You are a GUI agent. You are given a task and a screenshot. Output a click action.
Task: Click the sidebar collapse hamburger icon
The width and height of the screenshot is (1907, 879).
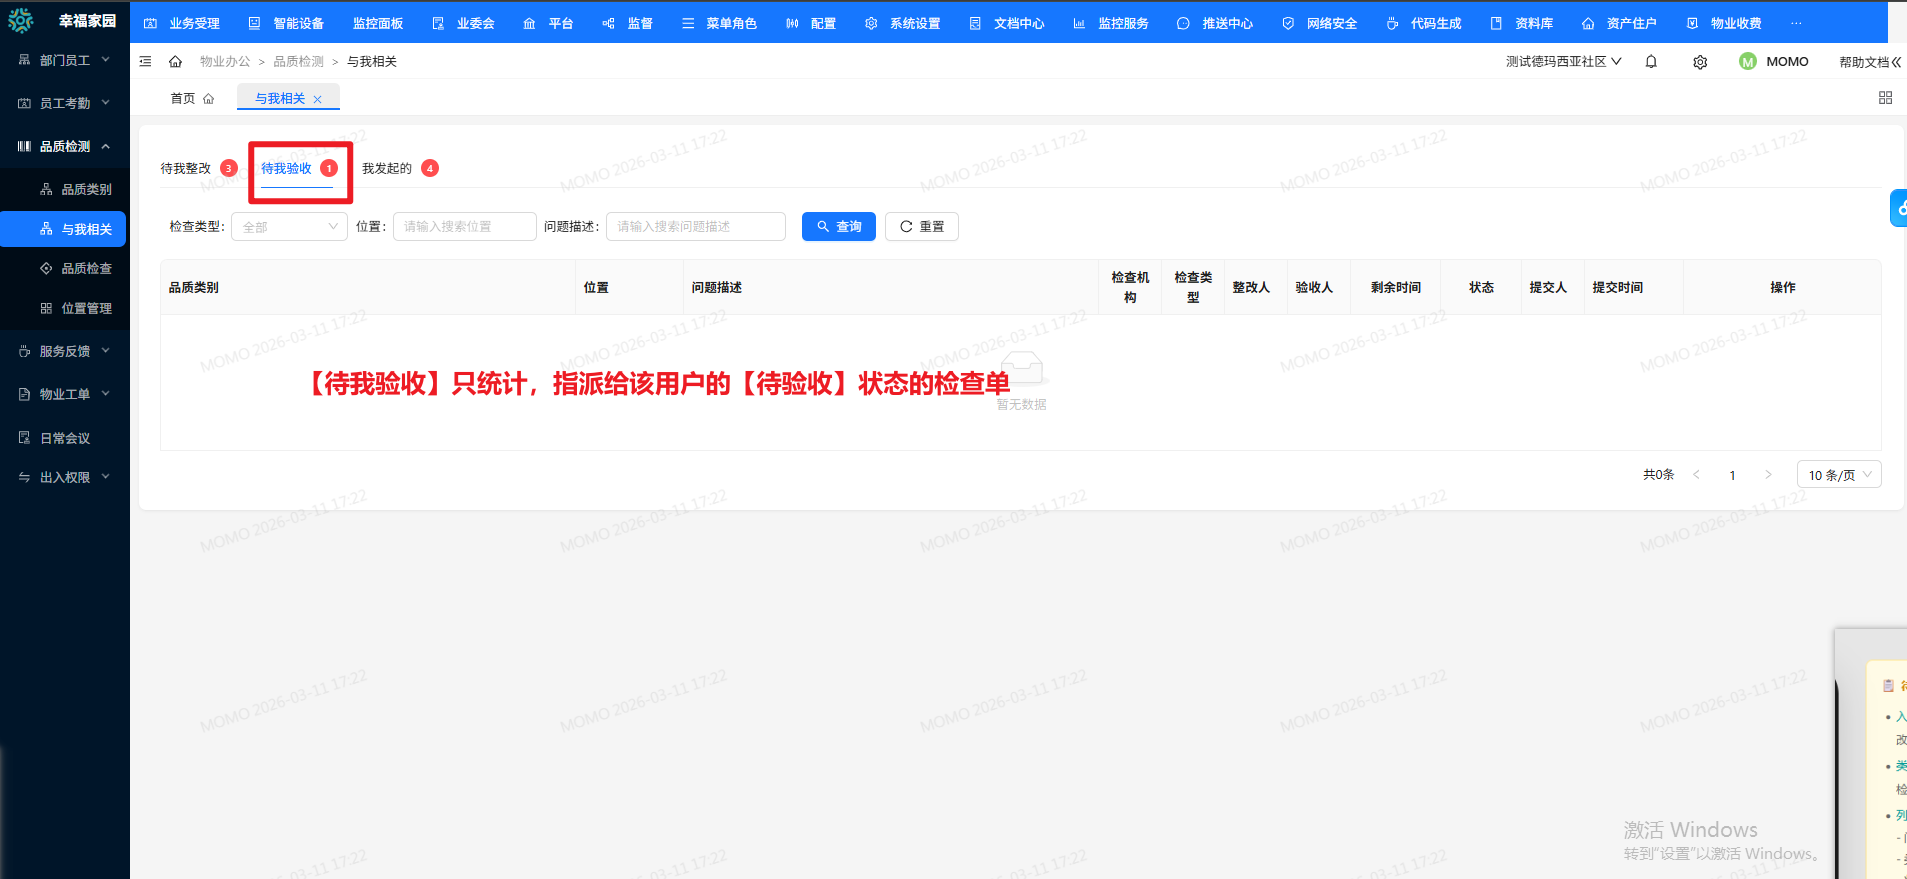[145, 61]
